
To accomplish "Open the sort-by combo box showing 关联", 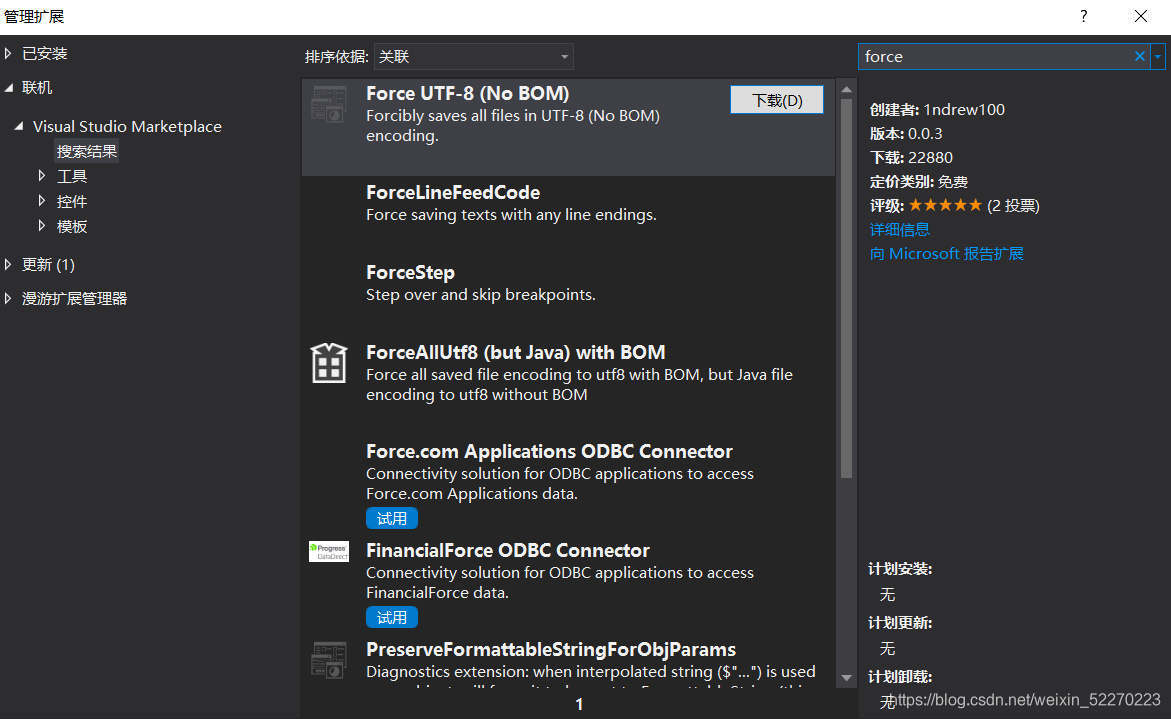I will click(473, 57).
